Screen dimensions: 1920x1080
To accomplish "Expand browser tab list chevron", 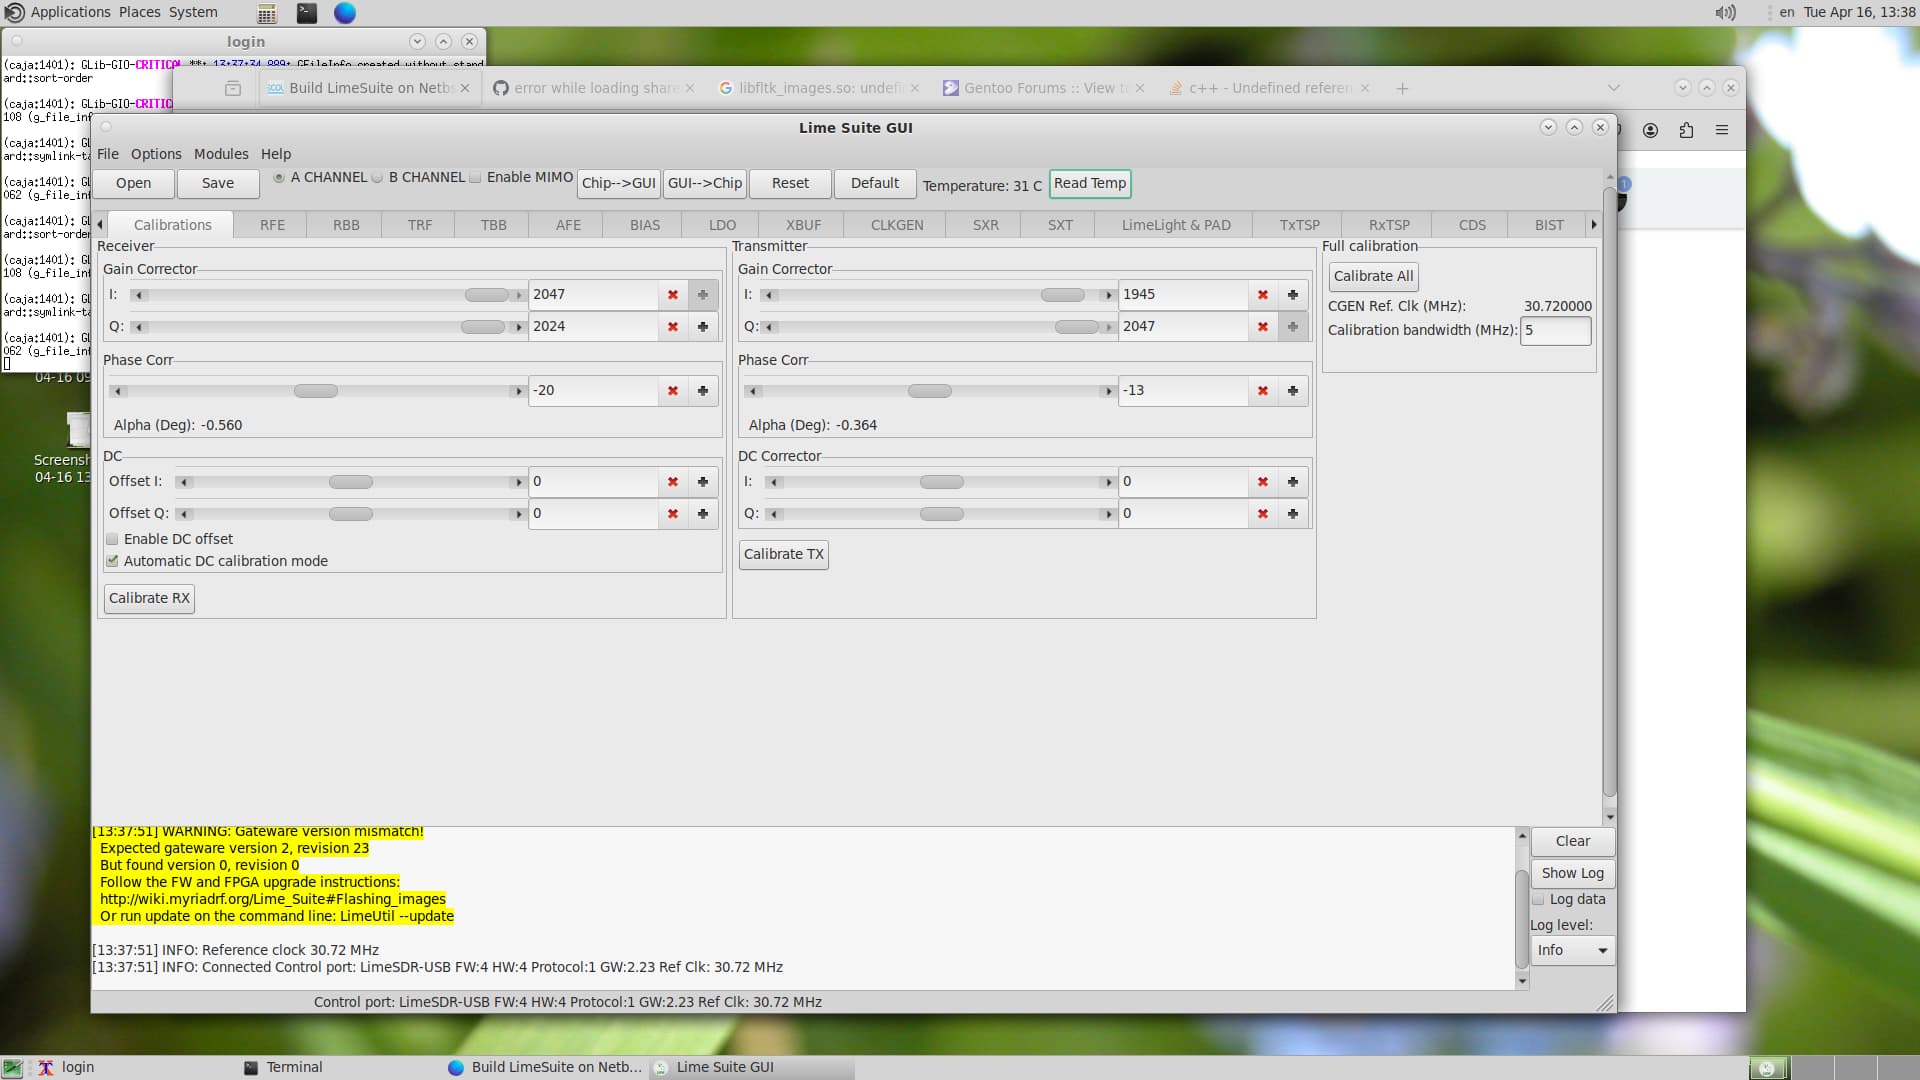I will 1613,88.
